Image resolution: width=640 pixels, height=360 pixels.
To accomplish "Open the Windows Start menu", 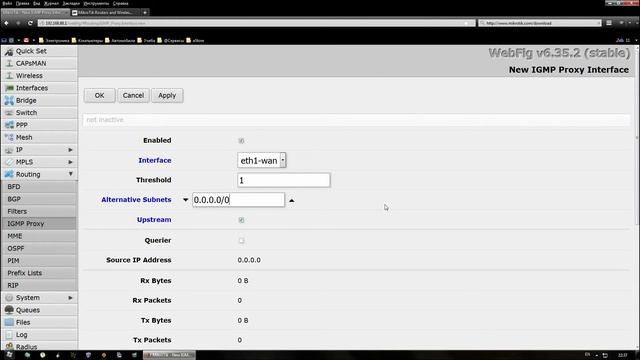I will coord(9,355).
